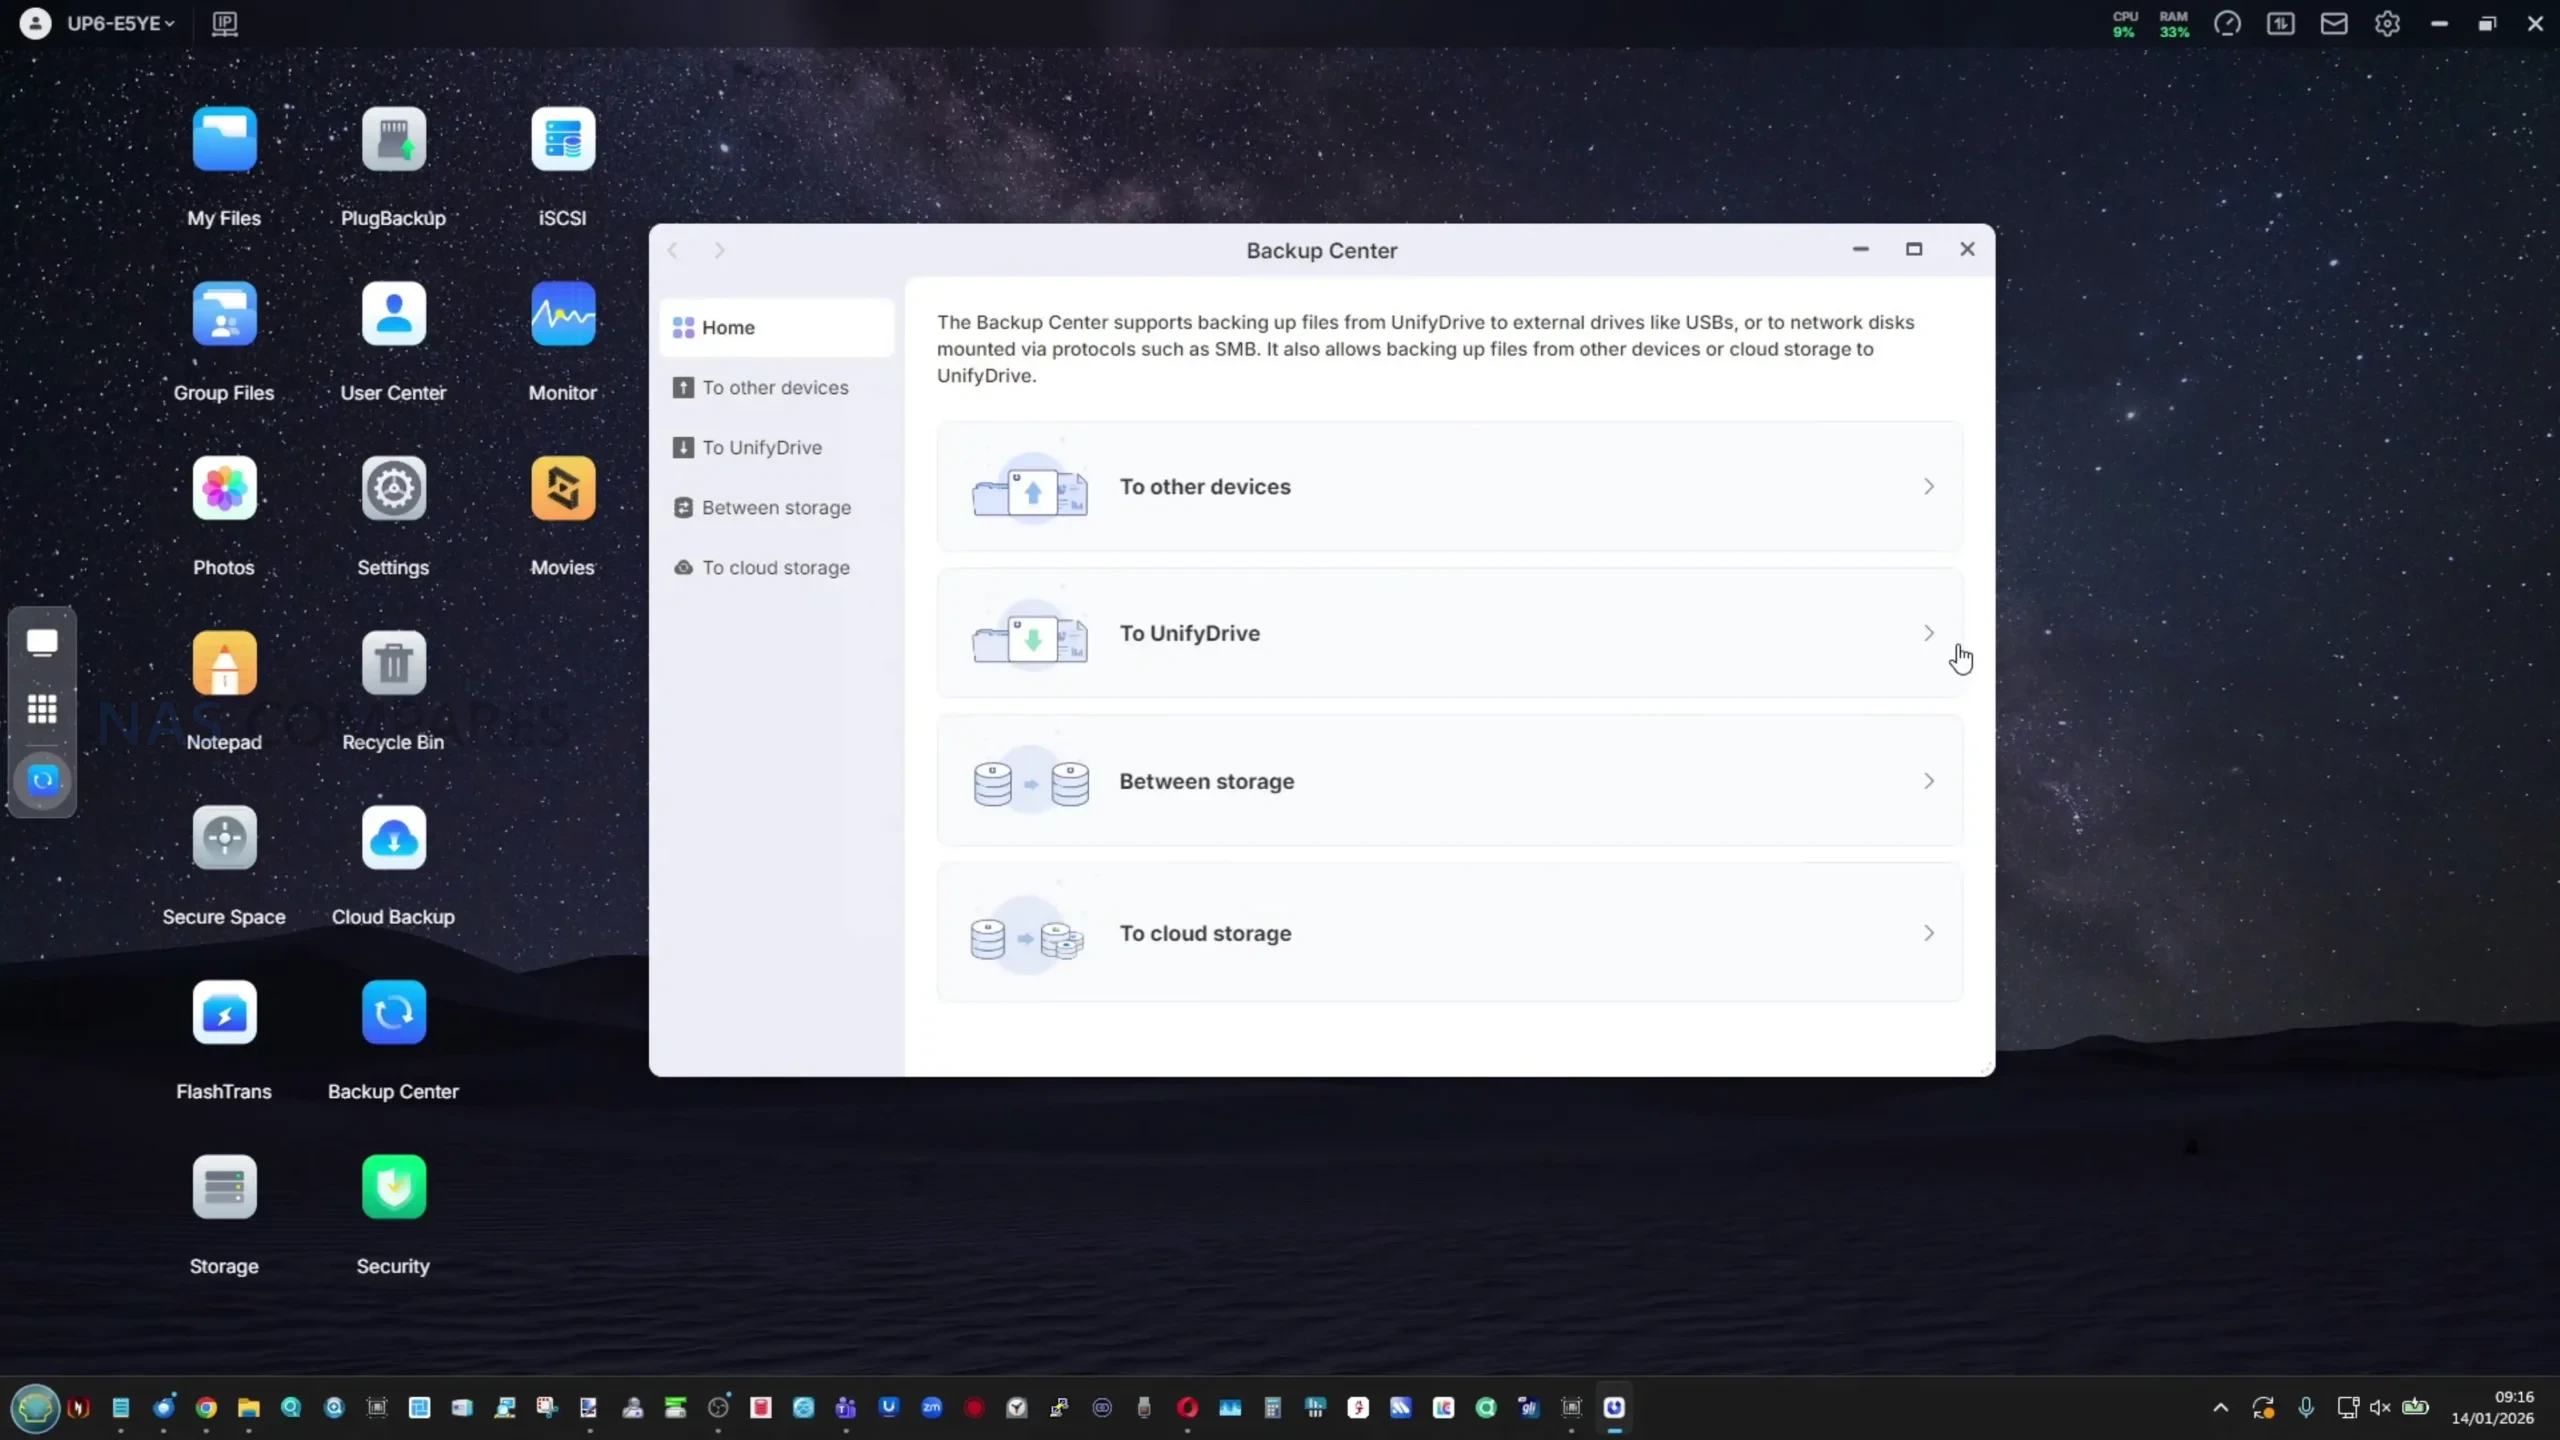2560x1440 pixels.
Task: Open the Storage desktop icon
Action: pos(224,1187)
